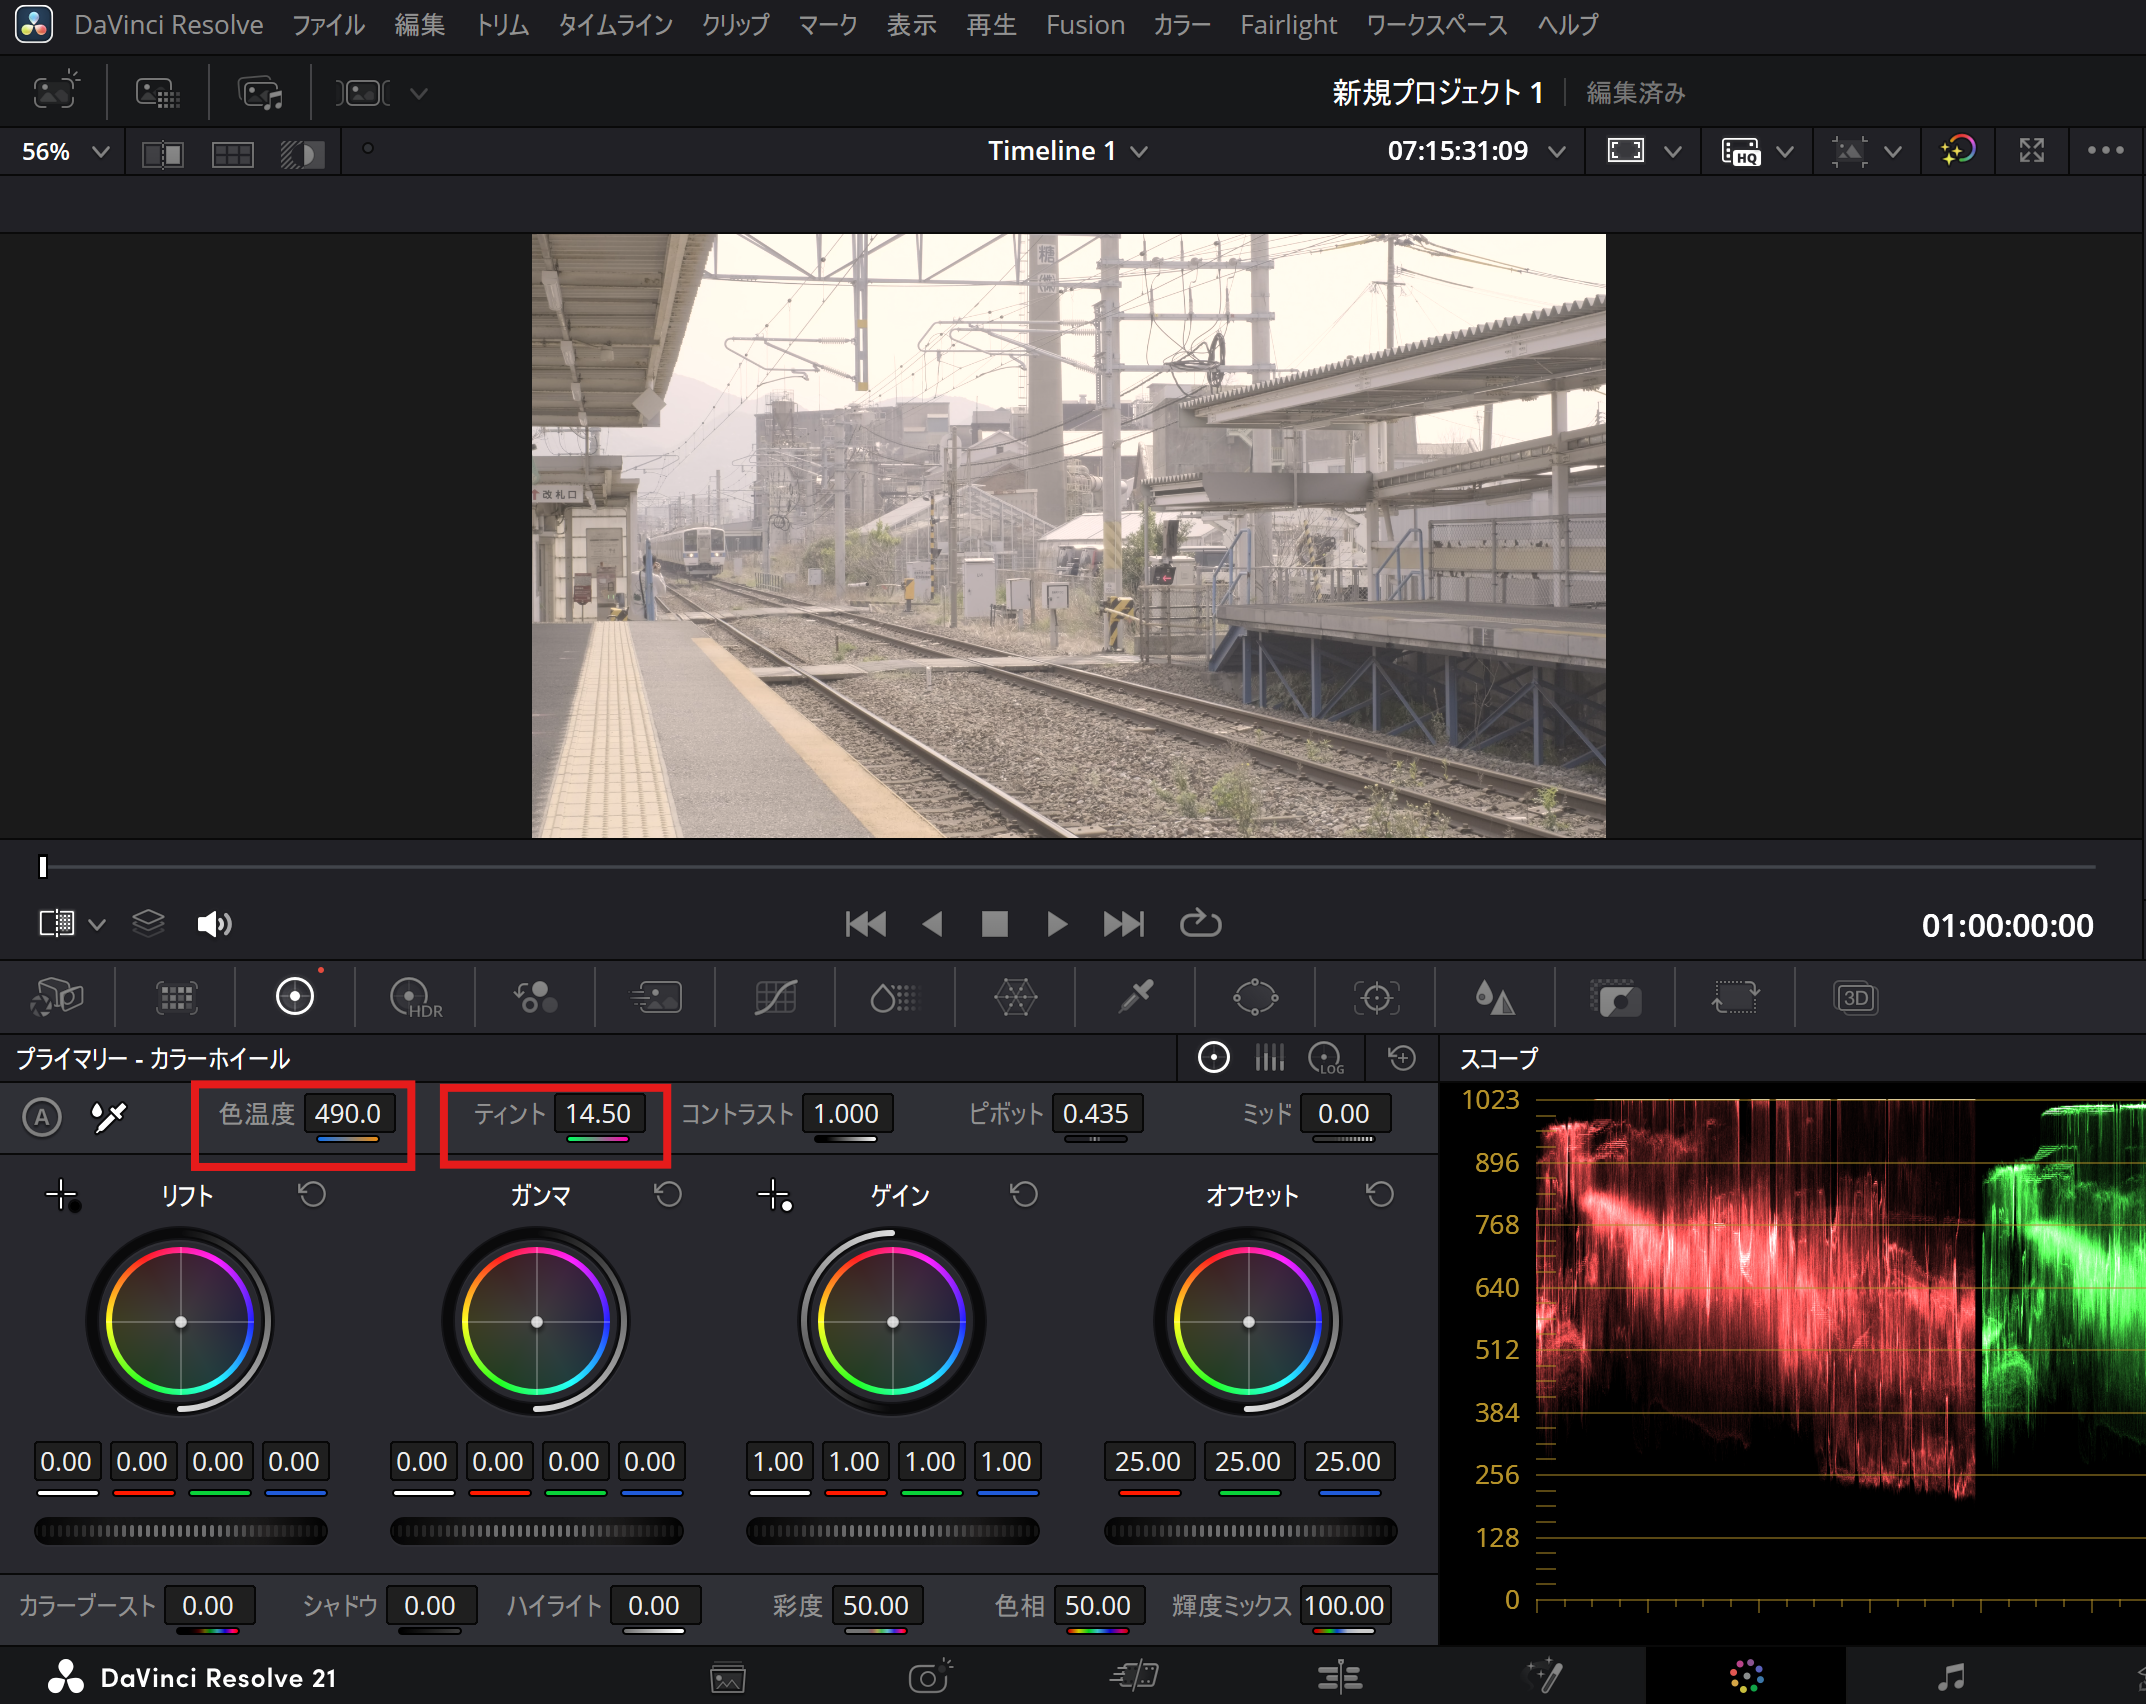Enable split screen viewer mode
The height and width of the screenshot is (1704, 2146).
click(232, 154)
